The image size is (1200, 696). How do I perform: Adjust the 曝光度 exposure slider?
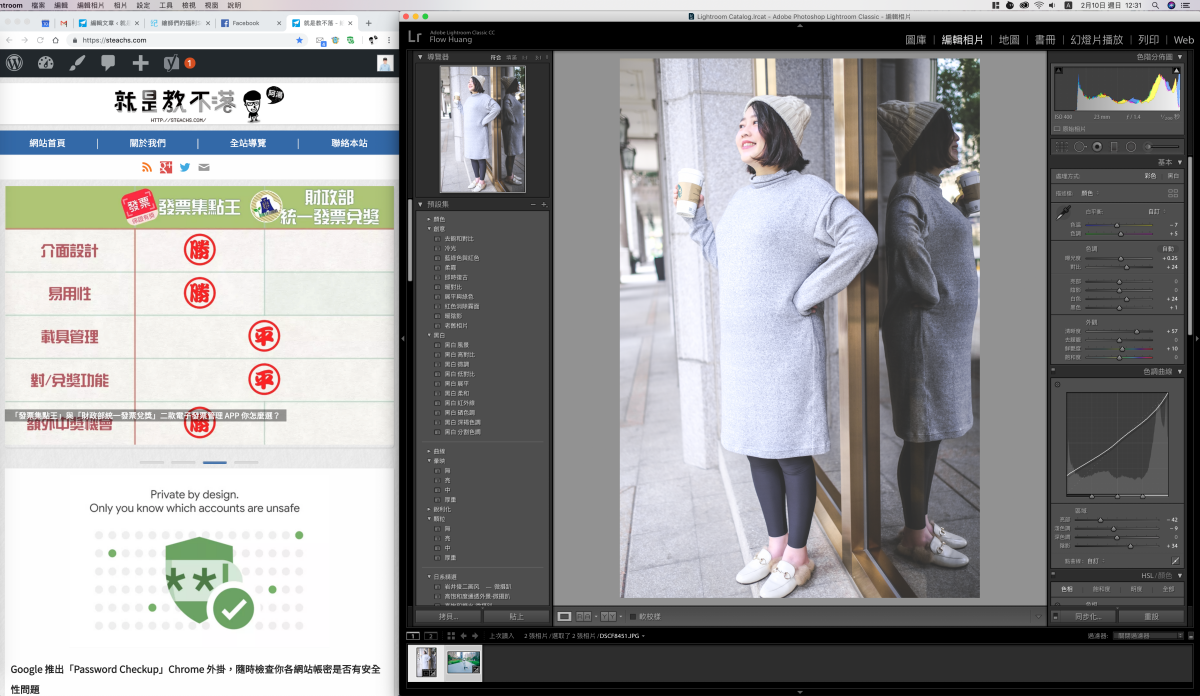pyautogui.click(x=1120, y=258)
